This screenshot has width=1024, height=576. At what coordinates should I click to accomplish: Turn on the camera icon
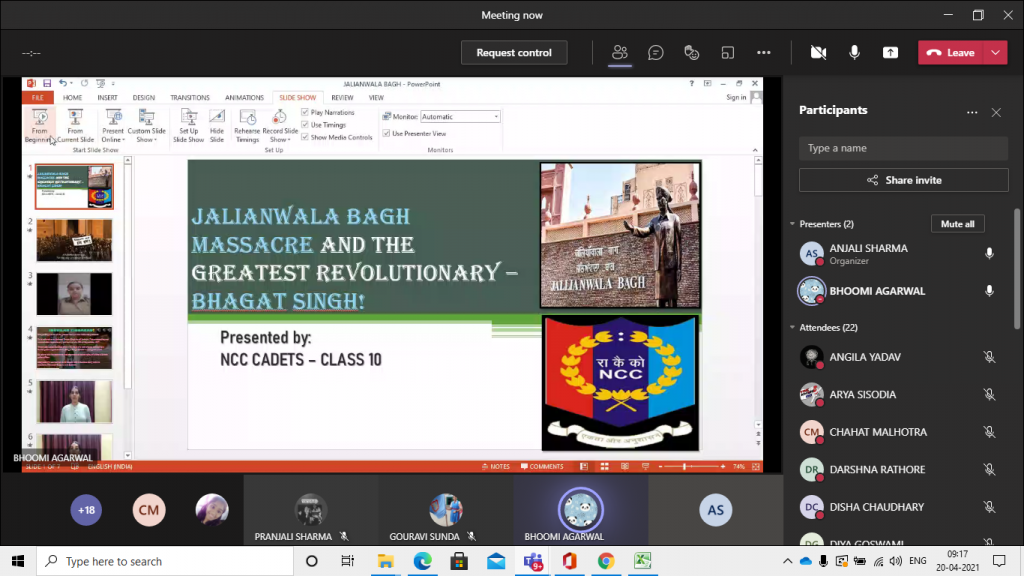[x=819, y=53]
